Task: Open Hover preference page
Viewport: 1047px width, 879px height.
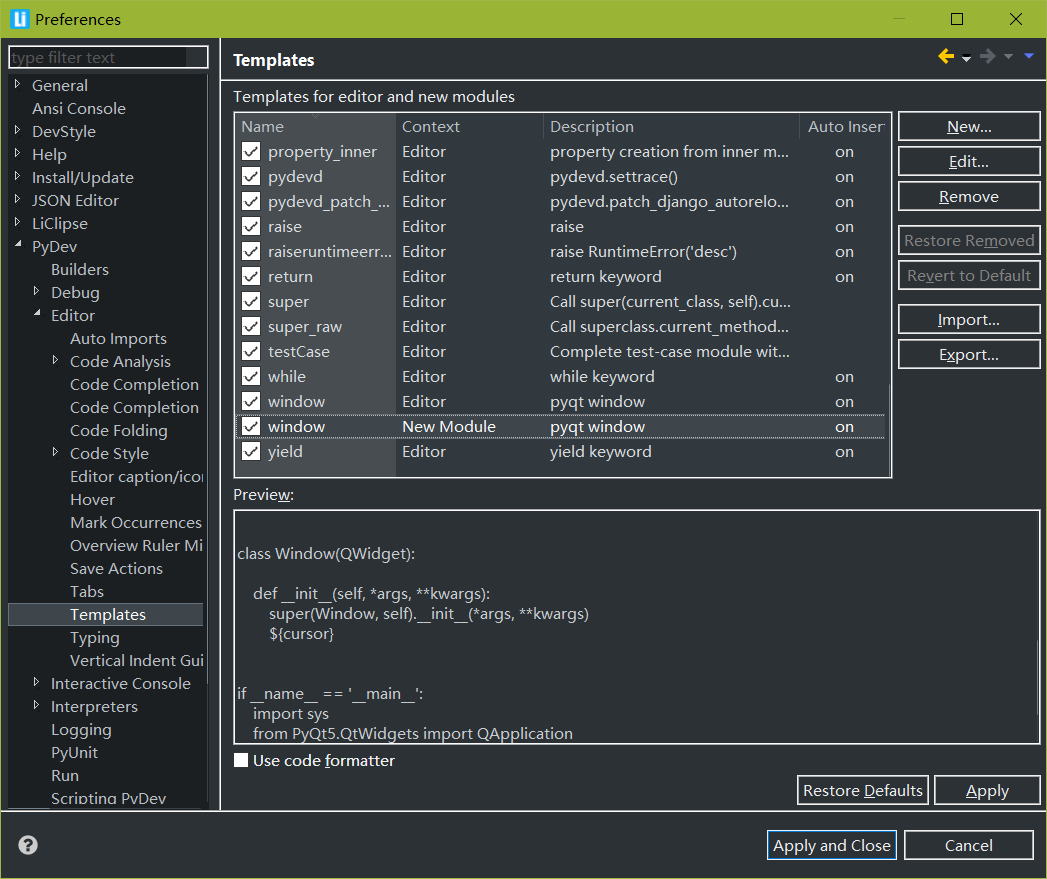Action: (x=92, y=500)
